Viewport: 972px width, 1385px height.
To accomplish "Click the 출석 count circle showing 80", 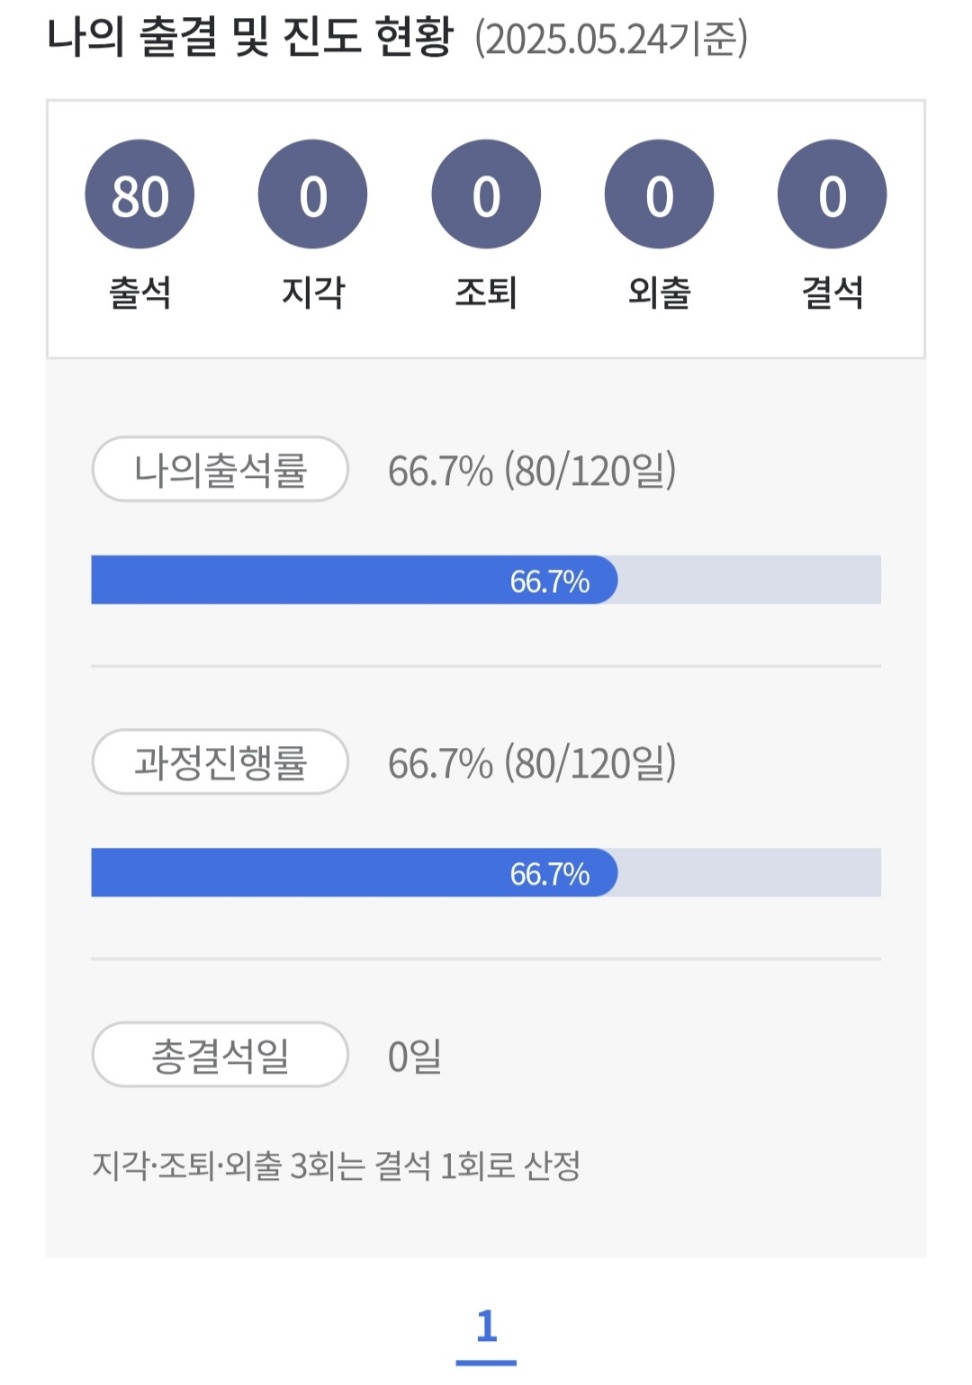I will [141, 193].
